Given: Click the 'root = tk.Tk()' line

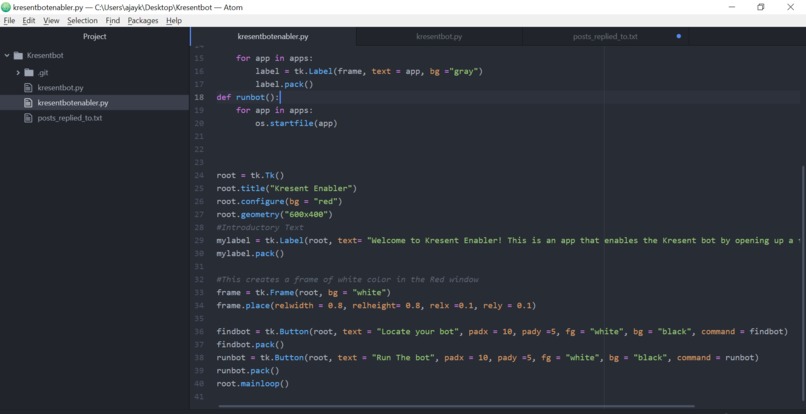Looking at the screenshot, I should coord(250,175).
